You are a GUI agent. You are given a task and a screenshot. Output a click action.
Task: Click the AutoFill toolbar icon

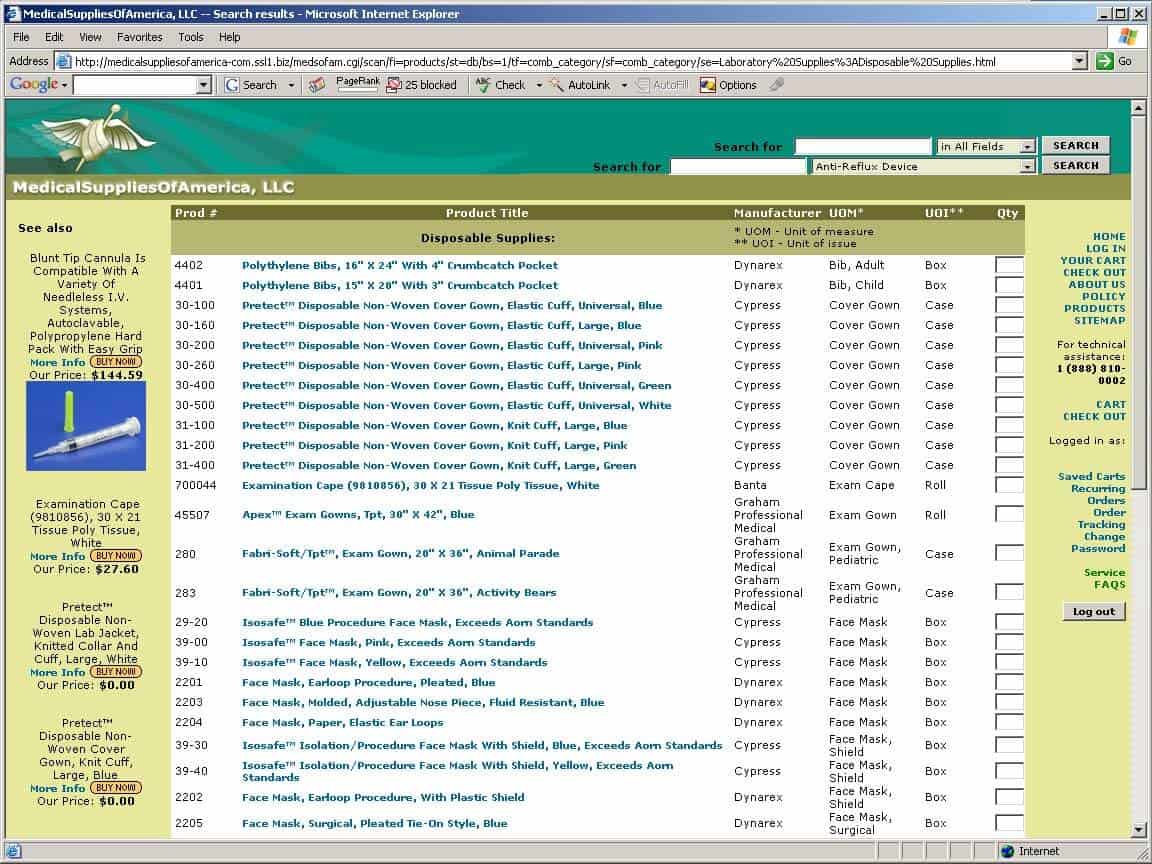click(x=642, y=85)
